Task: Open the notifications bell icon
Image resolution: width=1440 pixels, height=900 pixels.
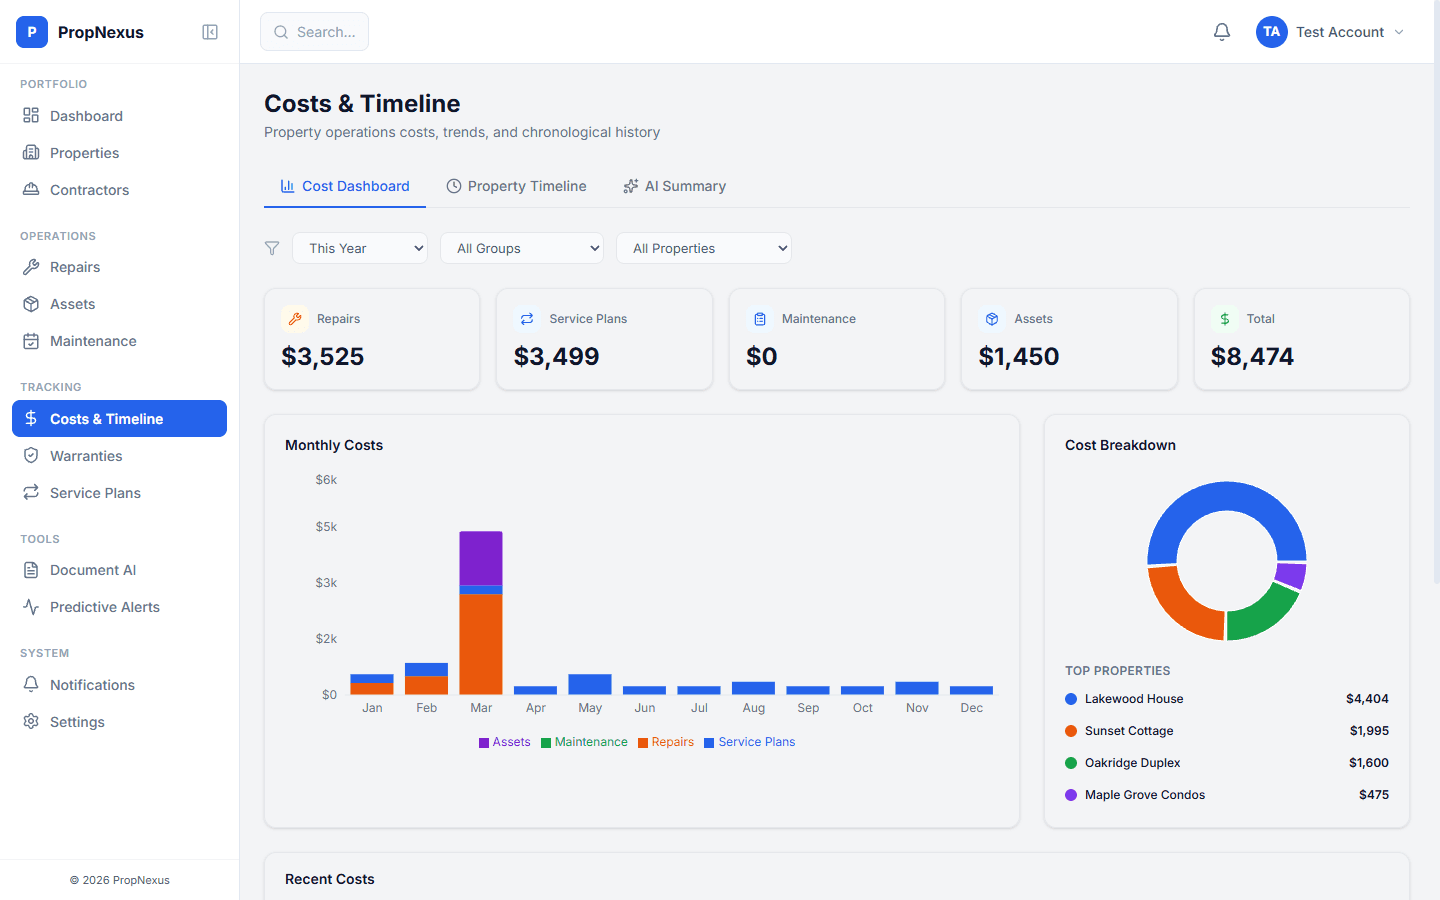Action: coord(1221,31)
